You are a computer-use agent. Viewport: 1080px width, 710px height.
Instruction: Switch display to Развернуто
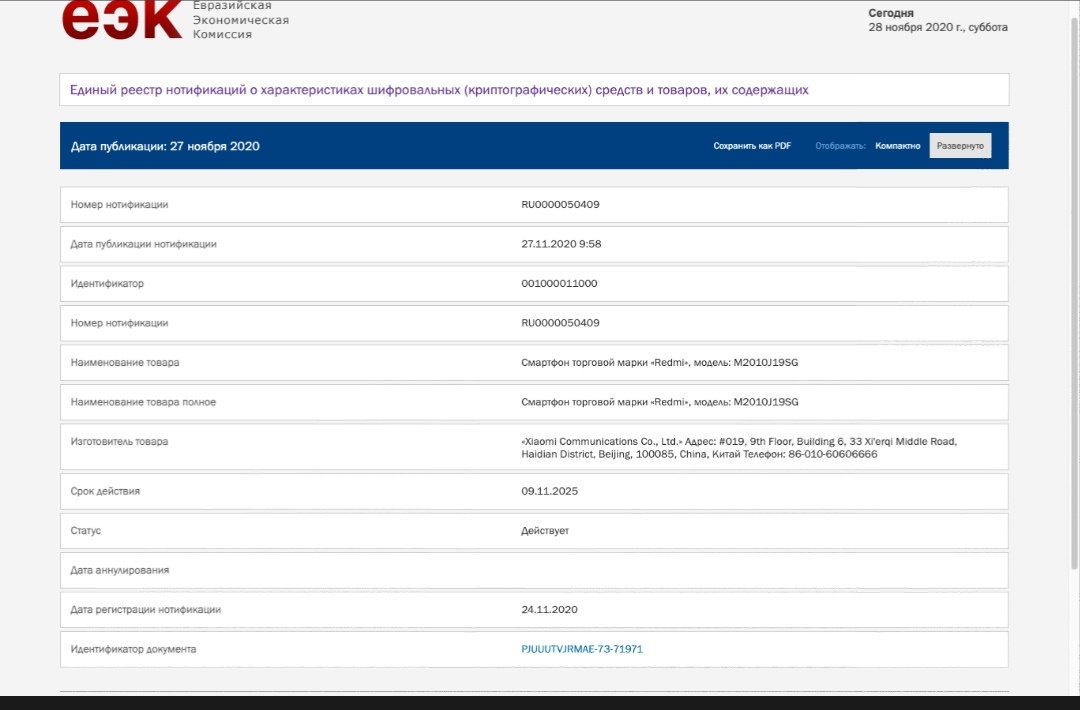[x=960, y=146]
